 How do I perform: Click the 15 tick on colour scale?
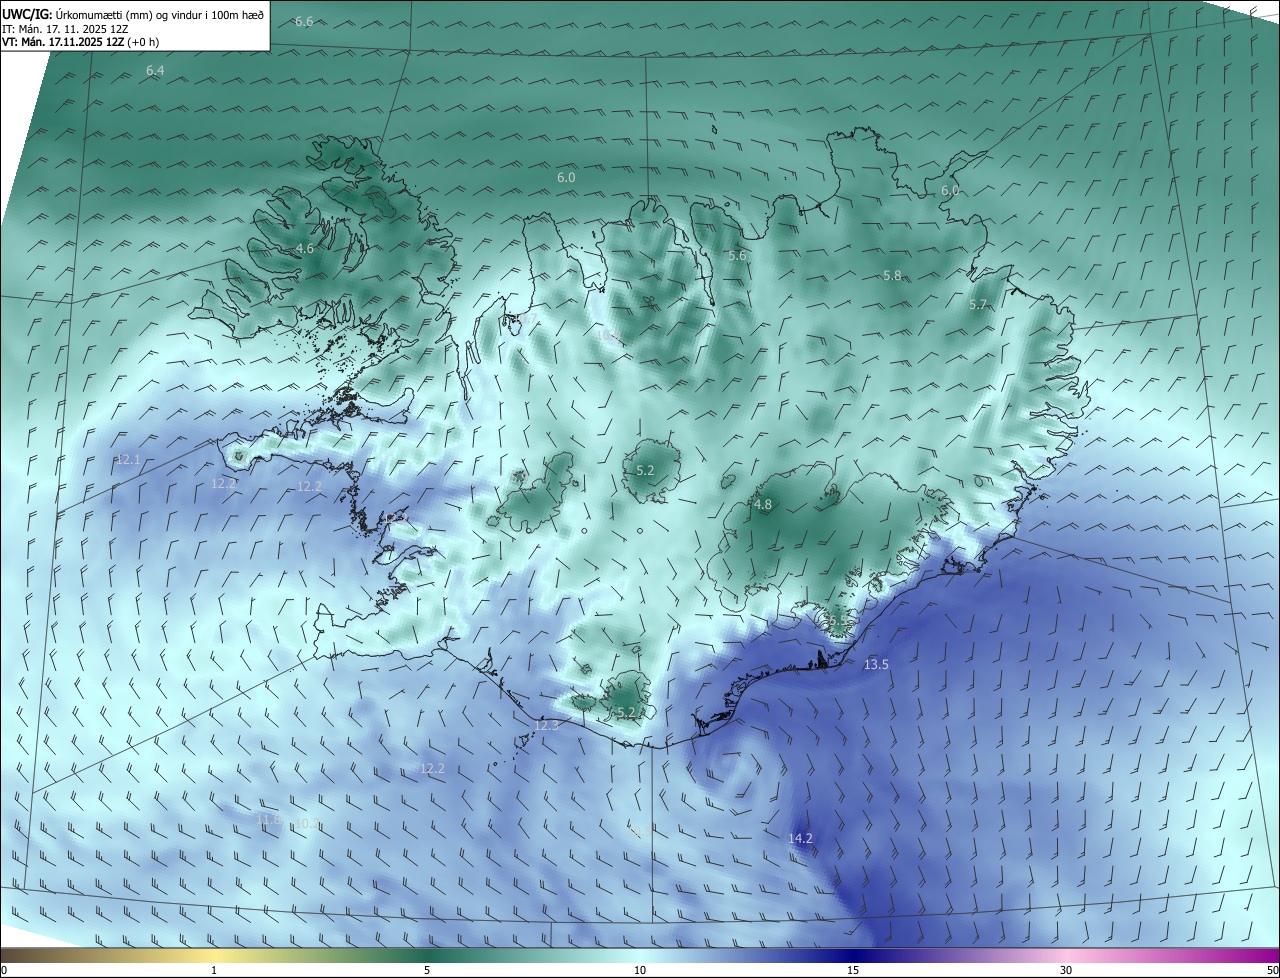(853, 970)
